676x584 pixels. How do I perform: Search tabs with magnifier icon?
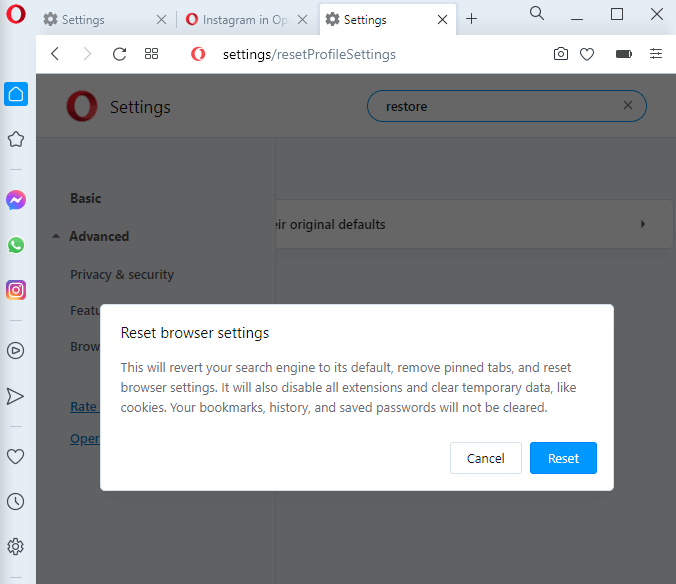(537, 13)
